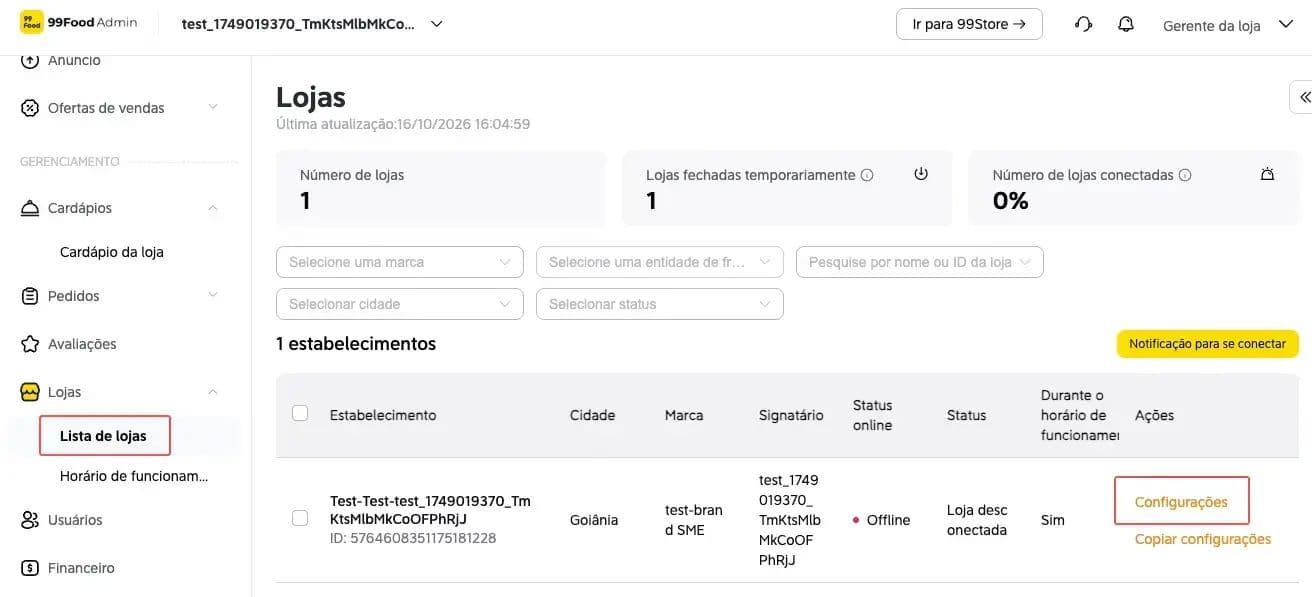The height and width of the screenshot is (597, 1312).
Task: Click the connection icon in the connected stores card
Action: (x=1267, y=174)
